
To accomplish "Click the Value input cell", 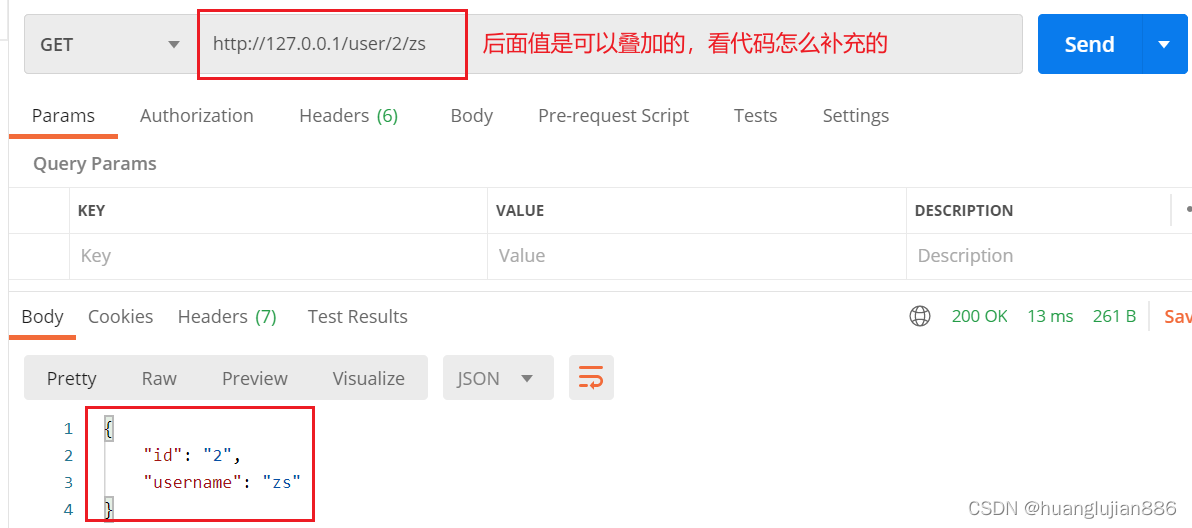I will pos(696,256).
